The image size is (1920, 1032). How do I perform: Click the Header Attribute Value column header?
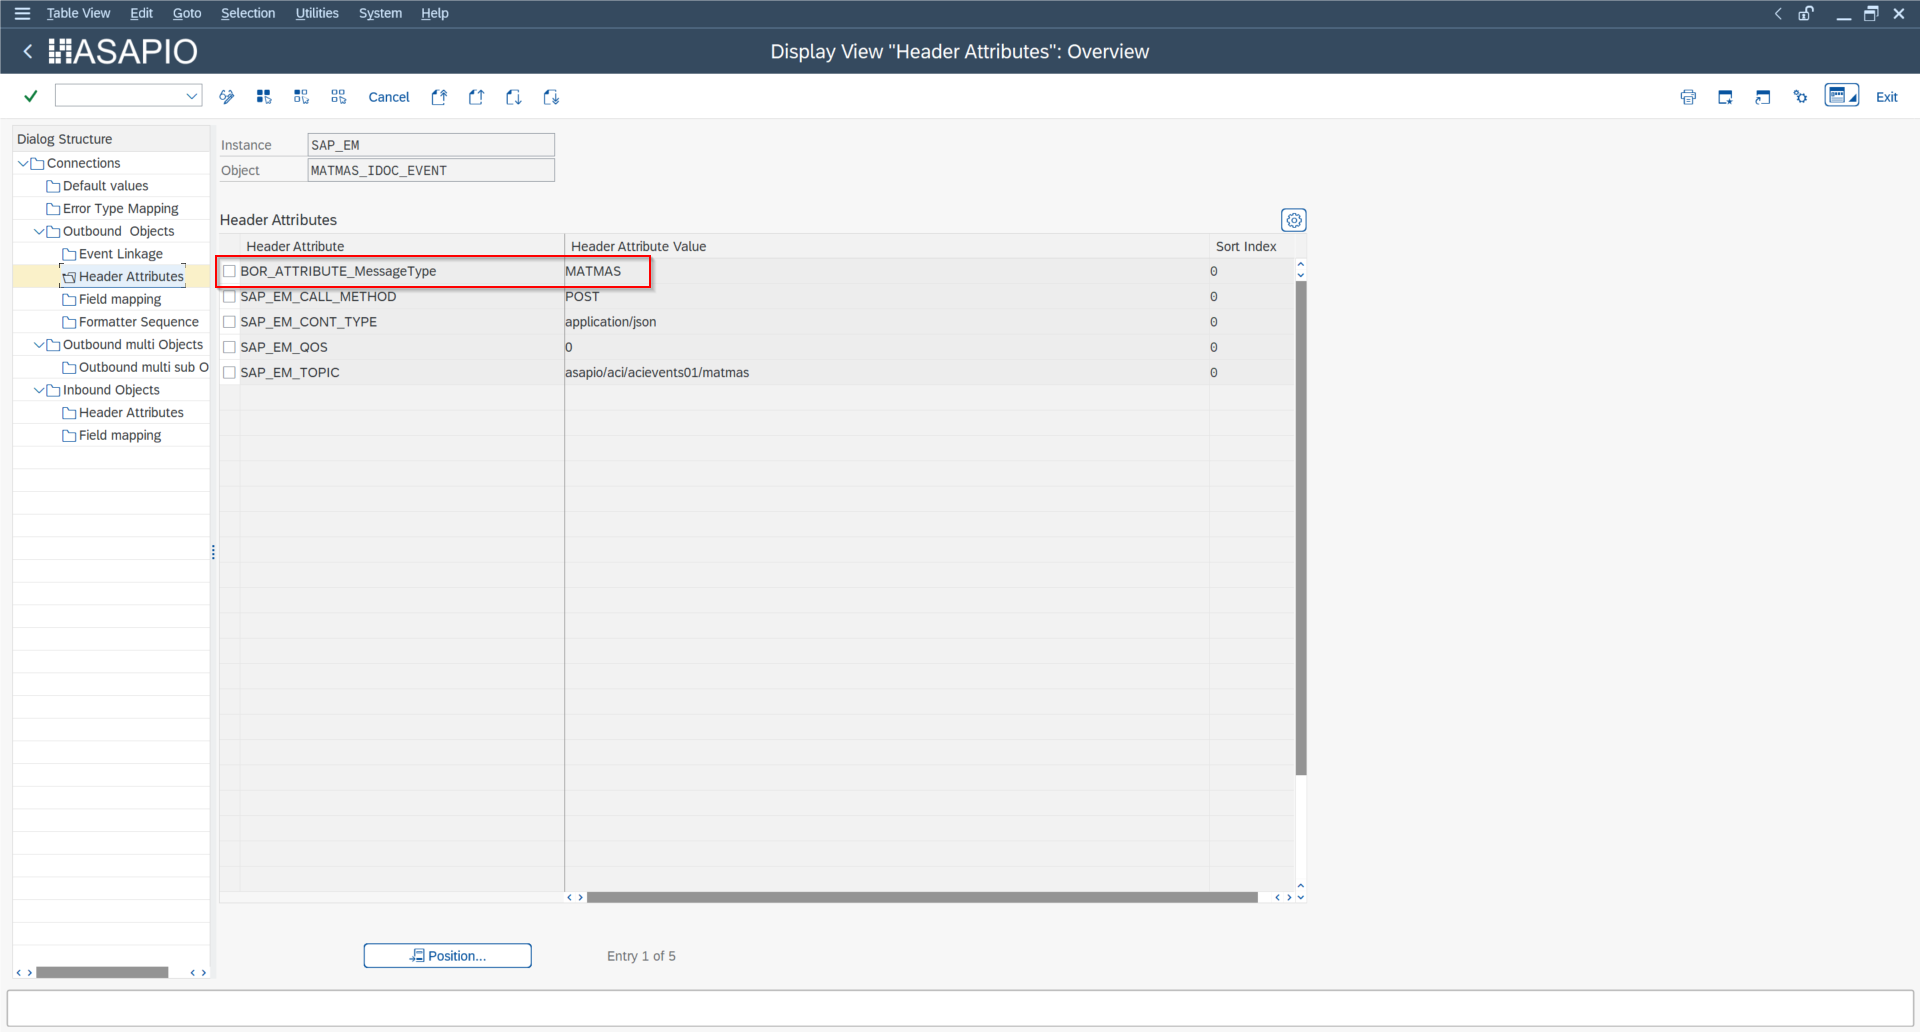[x=887, y=246]
